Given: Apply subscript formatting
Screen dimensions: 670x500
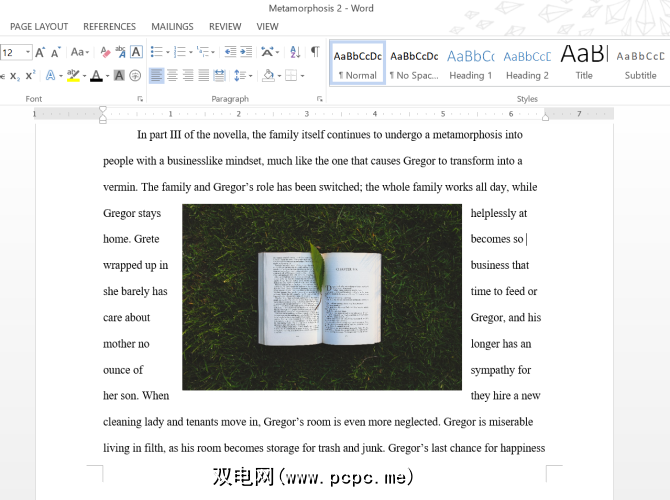Looking at the screenshot, I should pos(14,76).
